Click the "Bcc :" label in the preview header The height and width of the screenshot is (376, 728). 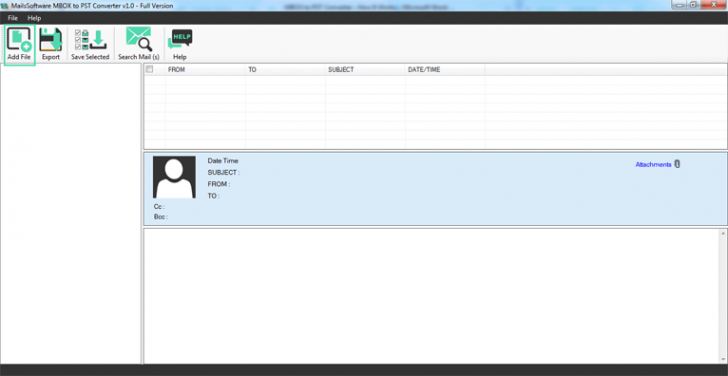coord(161,217)
